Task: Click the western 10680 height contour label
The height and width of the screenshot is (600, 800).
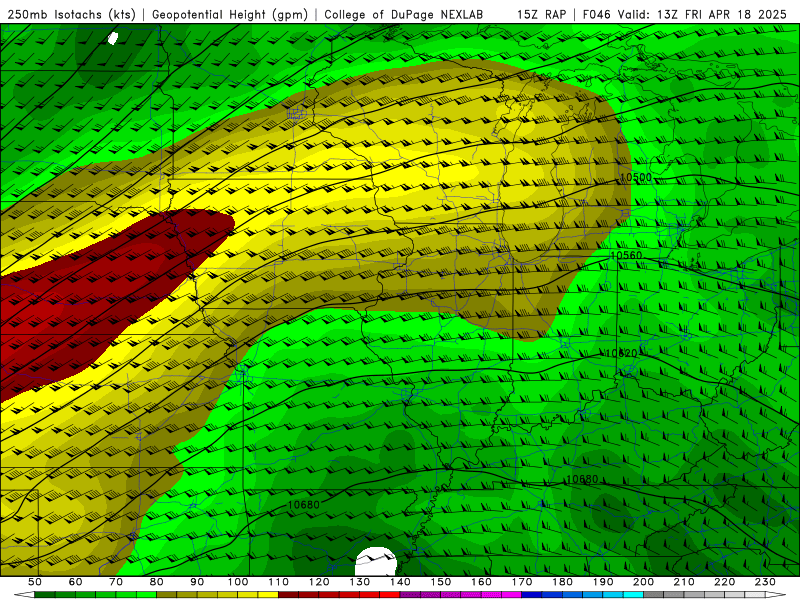Action: (x=304, y=505)
